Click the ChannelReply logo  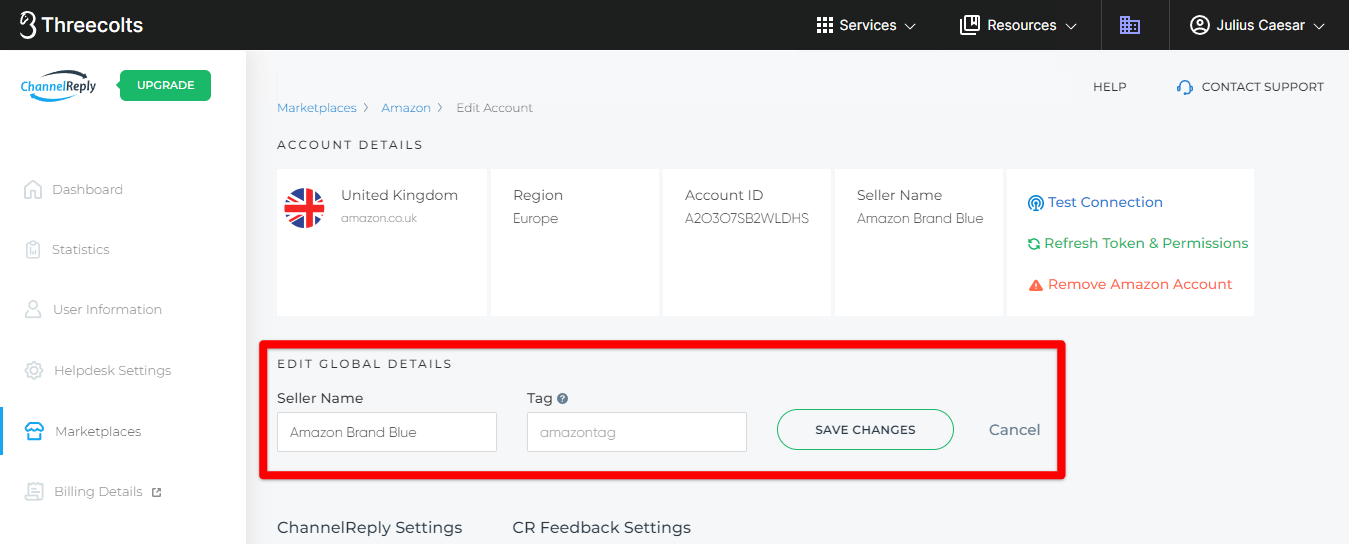click(59, 86)
